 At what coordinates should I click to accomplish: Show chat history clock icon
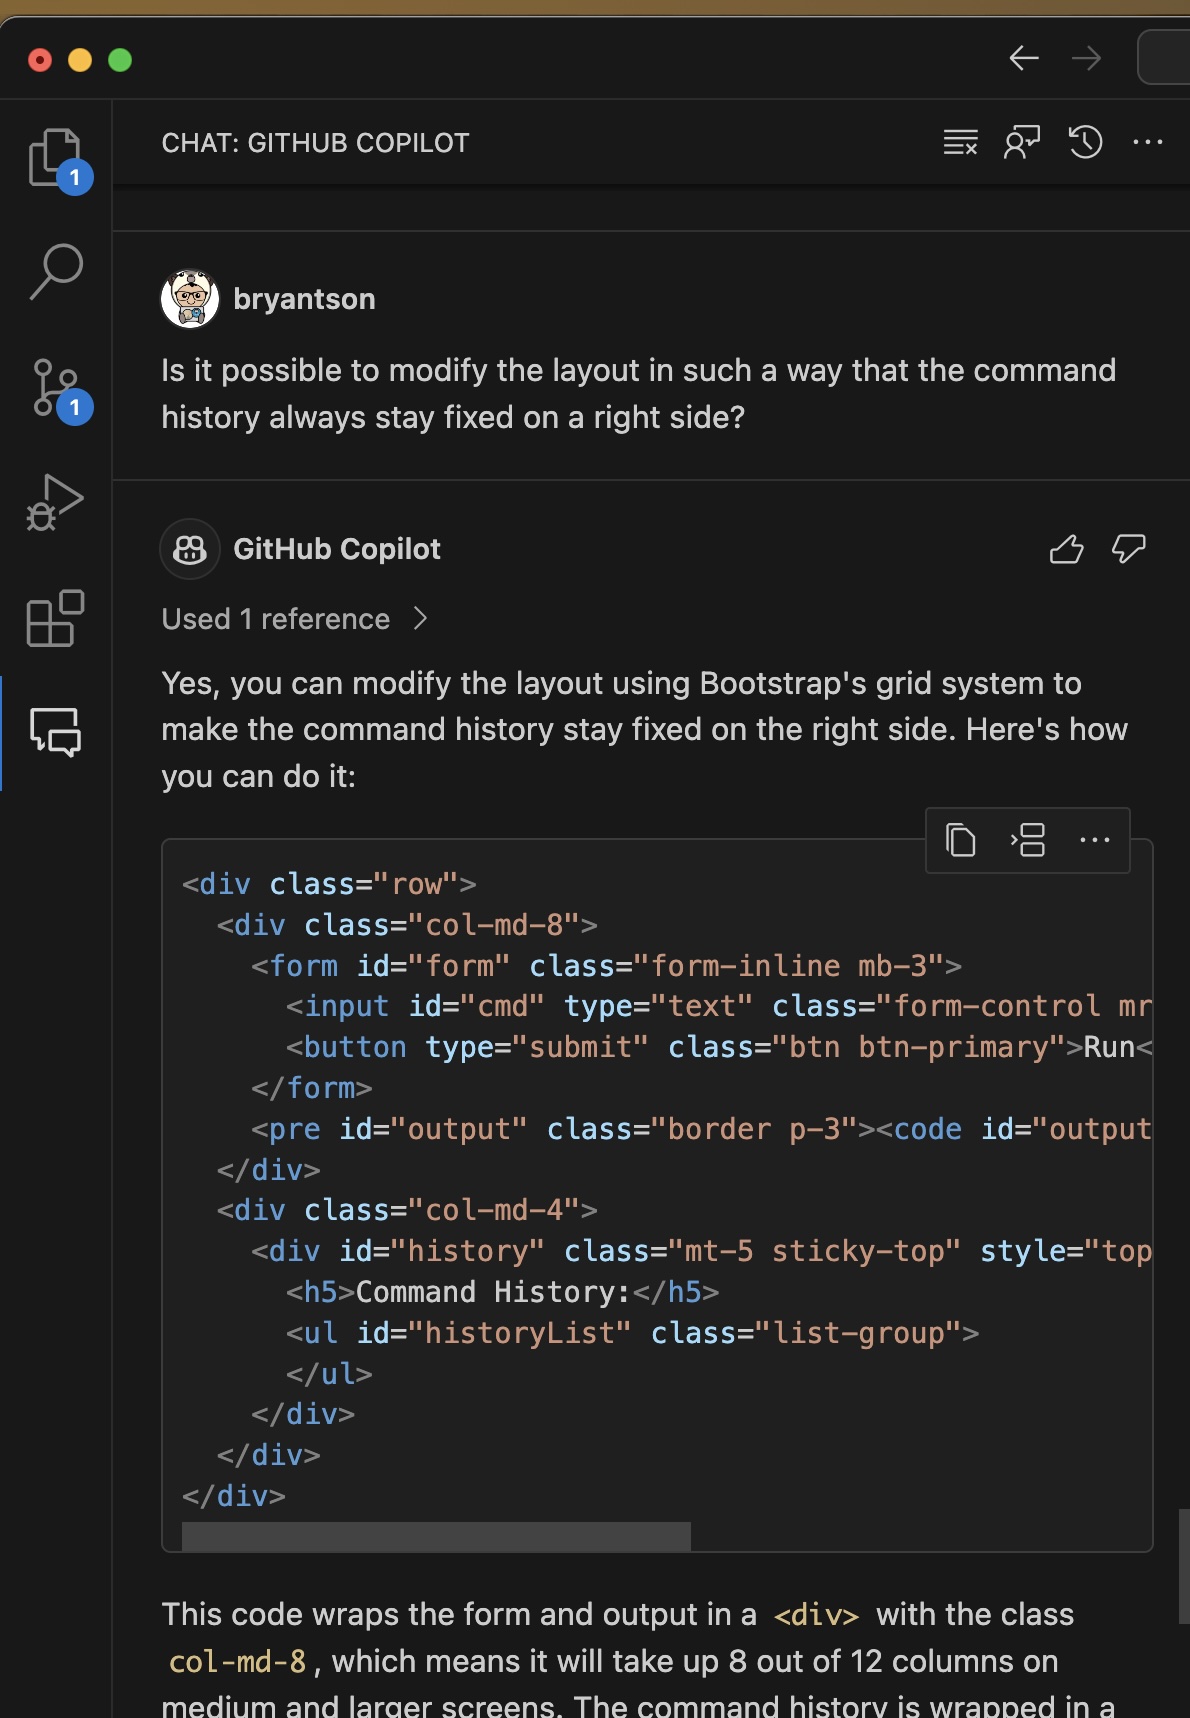coord(1085,143)
